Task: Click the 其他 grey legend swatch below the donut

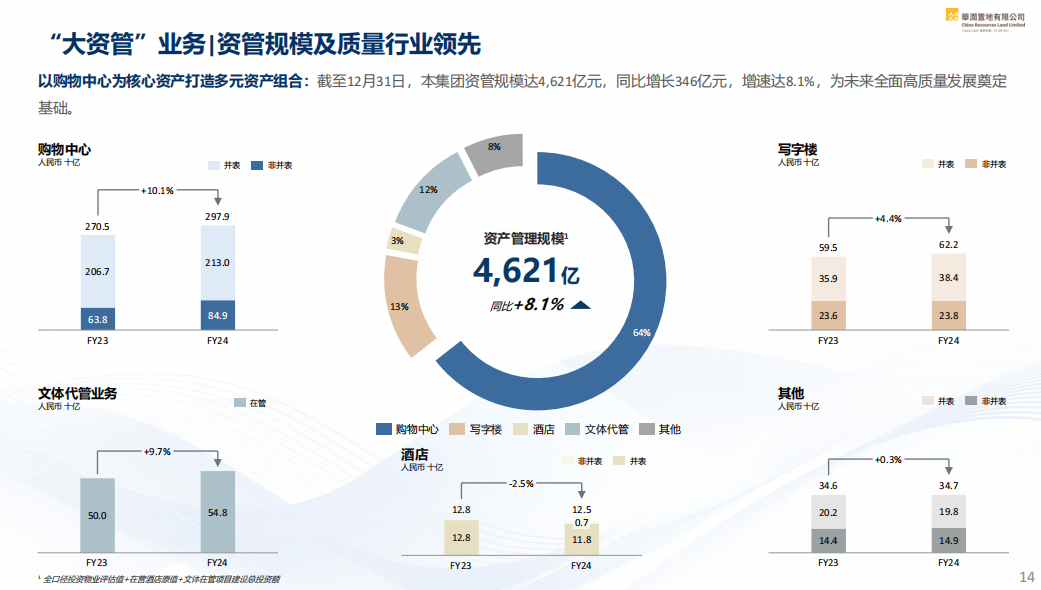Action: click(646, 429)
